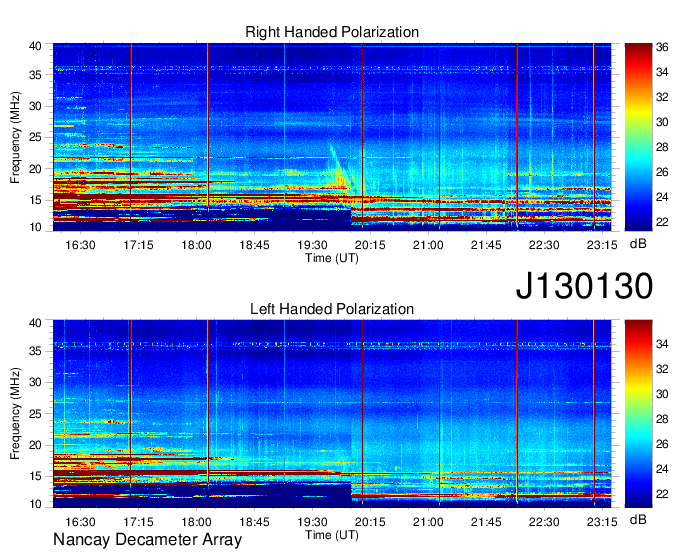Click the 26 value on the top colorbar
Screen dimensions: 680x552
pos(662,172)
